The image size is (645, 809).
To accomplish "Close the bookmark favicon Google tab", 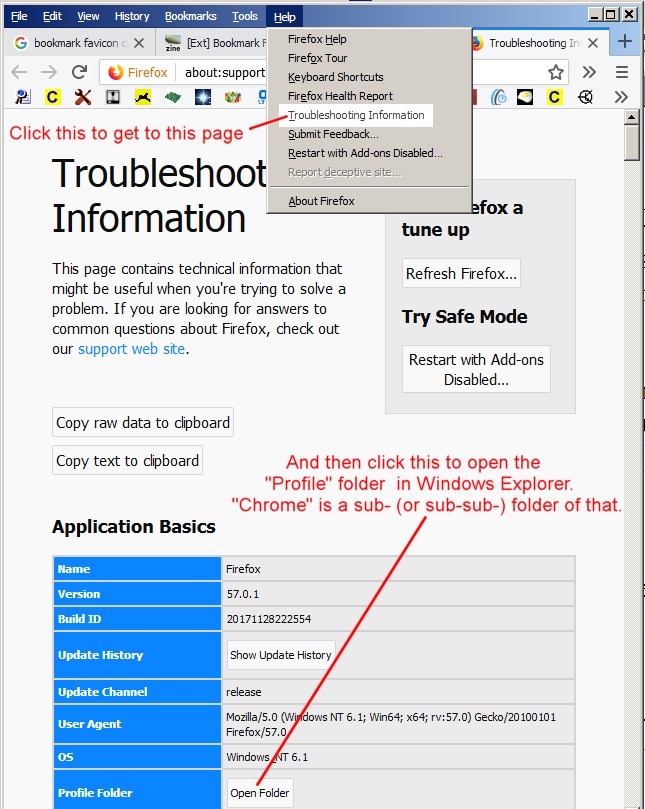I will 139,43.
